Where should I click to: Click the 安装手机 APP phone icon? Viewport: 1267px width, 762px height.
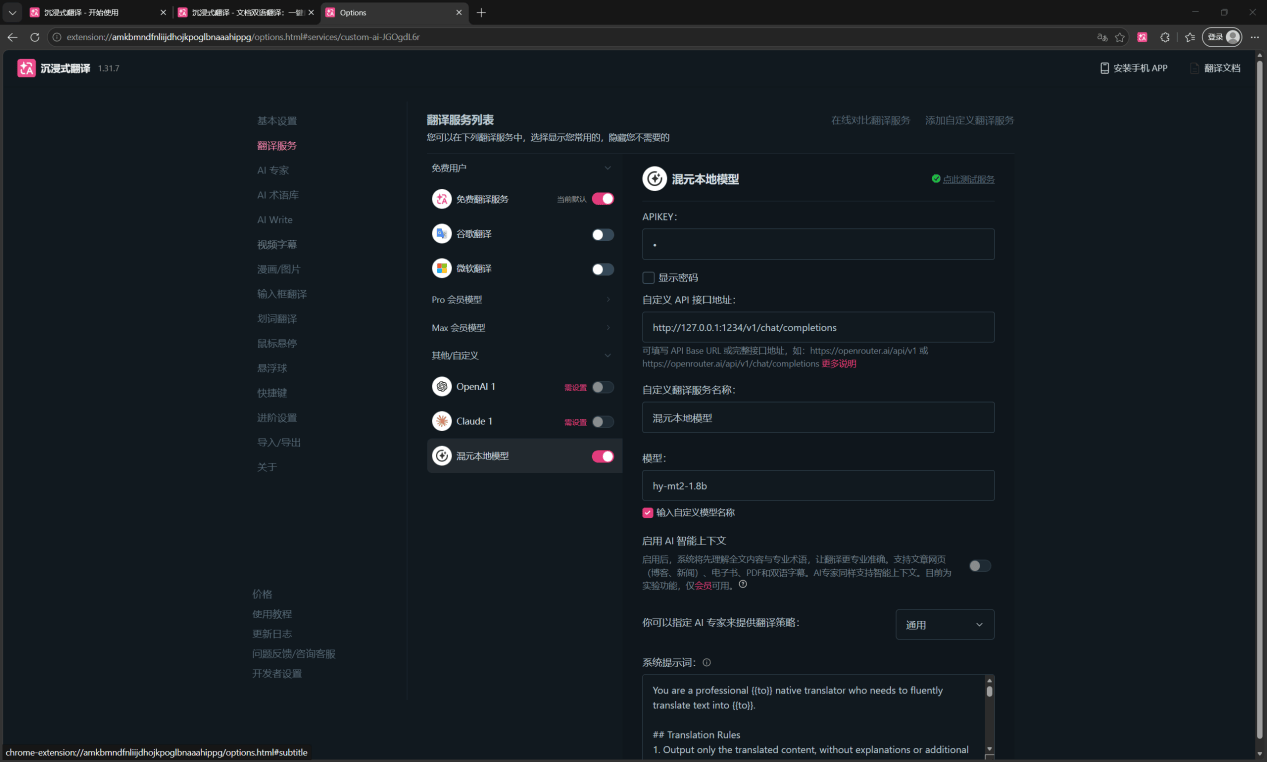coord(1104,68)
